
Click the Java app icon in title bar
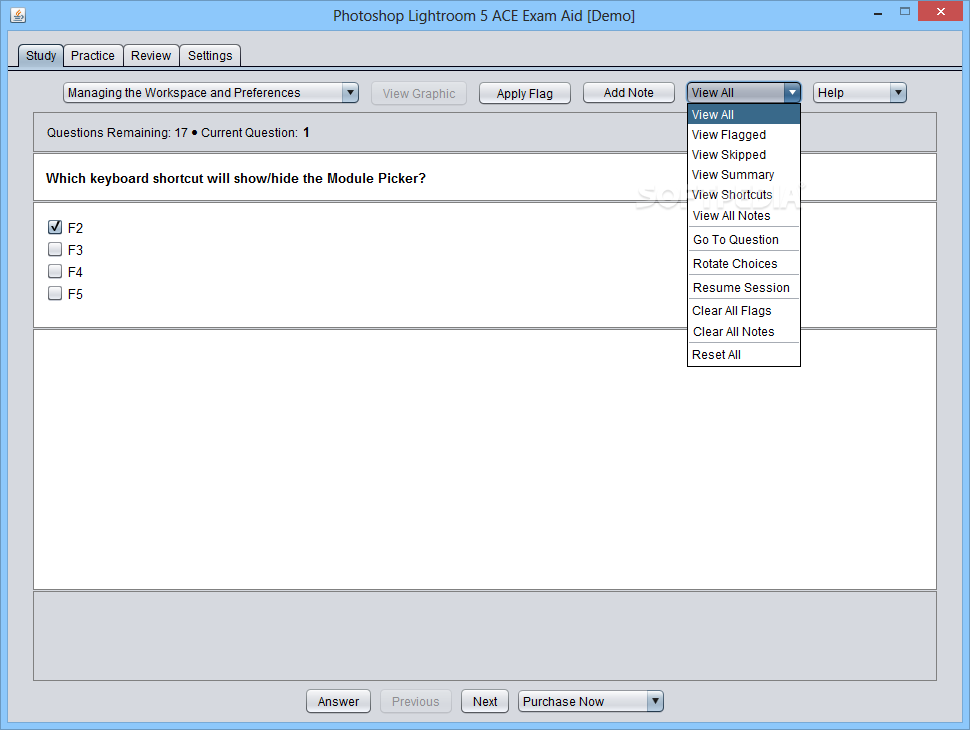(18, 15)
